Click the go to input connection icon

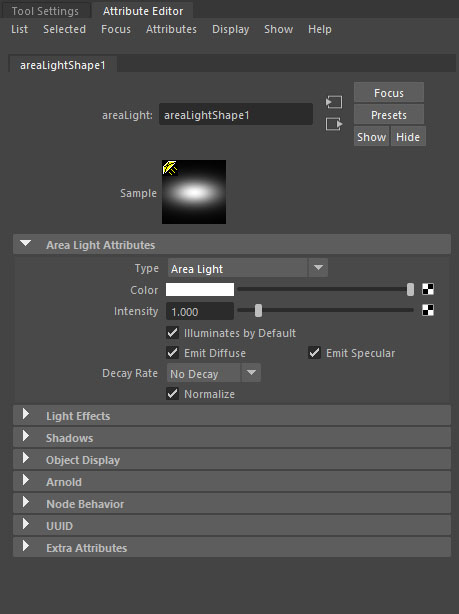coord(334,102)
